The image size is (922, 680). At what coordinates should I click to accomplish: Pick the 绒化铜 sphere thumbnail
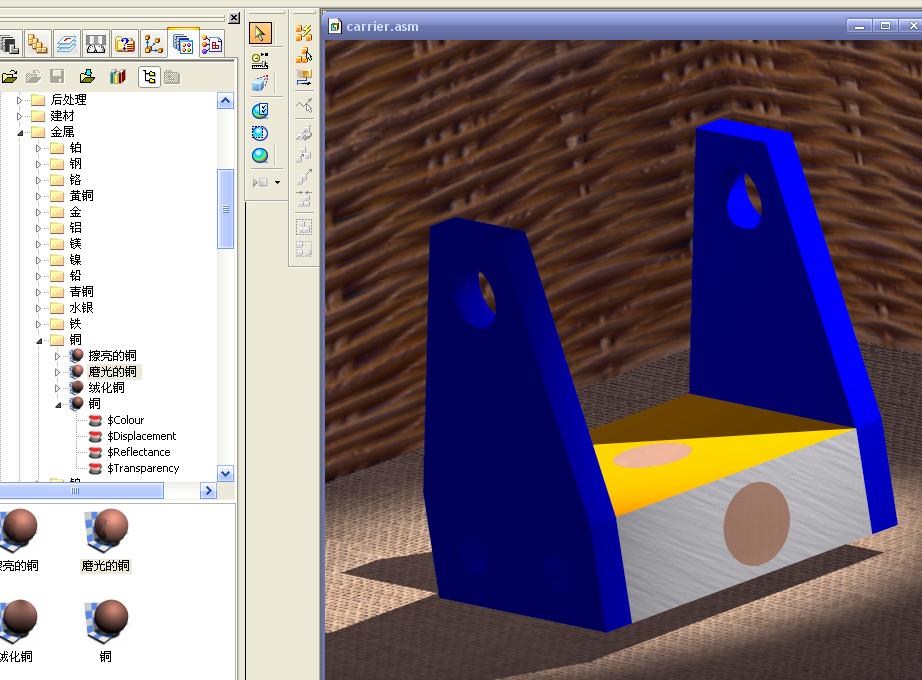tap(19, 620)
